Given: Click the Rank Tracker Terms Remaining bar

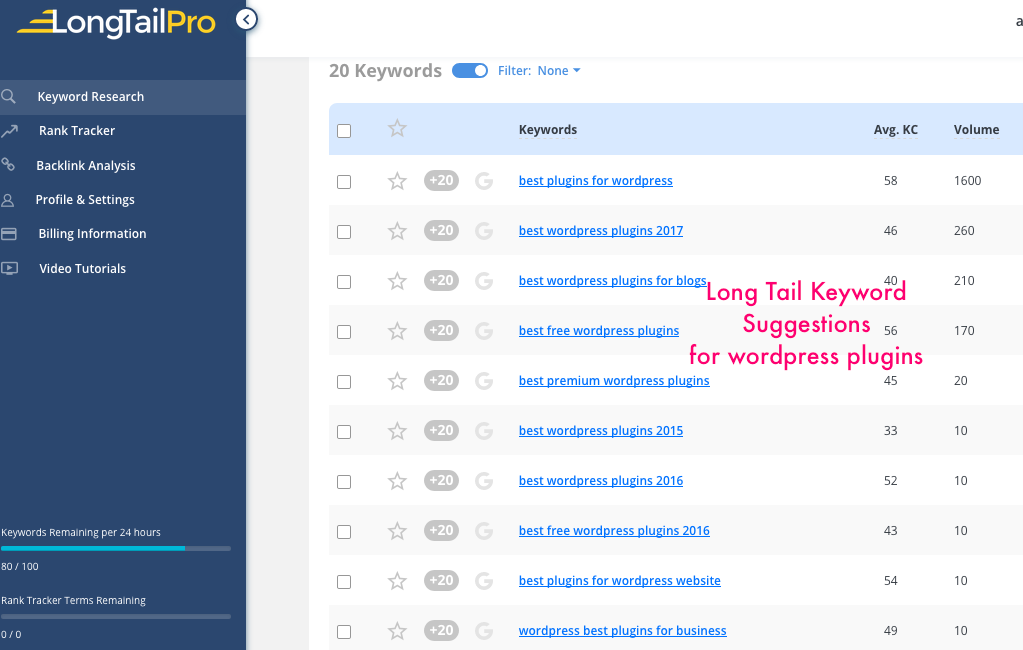Looking at the screenshot, I should [x=116, y=616].
